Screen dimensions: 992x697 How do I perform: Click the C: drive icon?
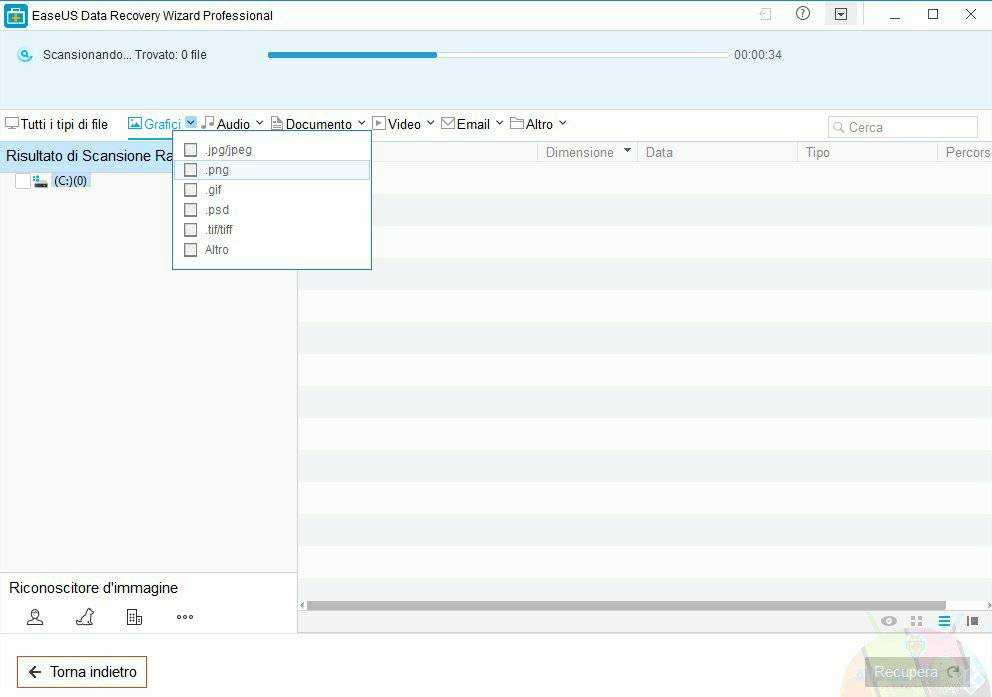[x=40, y=181]
